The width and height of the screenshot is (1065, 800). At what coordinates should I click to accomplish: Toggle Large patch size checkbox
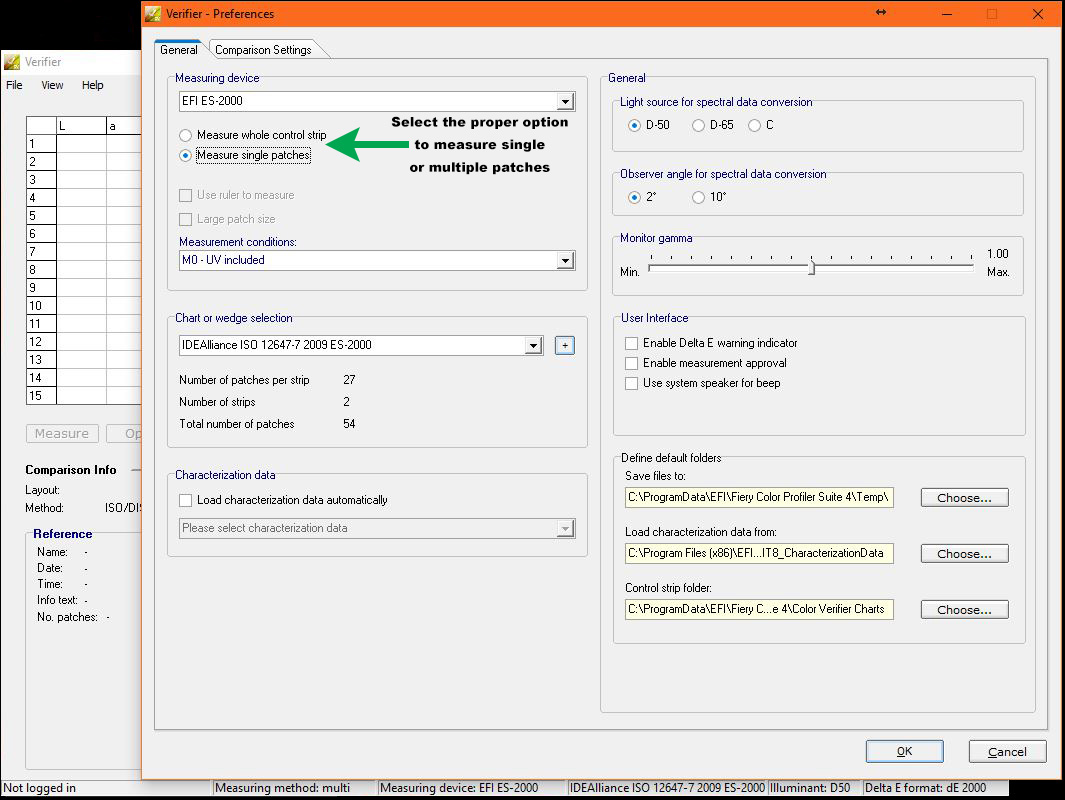pyautogui.click(x=185, y=219)
